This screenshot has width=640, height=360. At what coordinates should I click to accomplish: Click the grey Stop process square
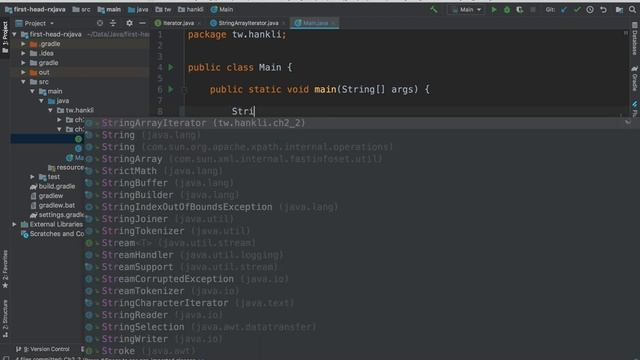click(x=533, y=9)
